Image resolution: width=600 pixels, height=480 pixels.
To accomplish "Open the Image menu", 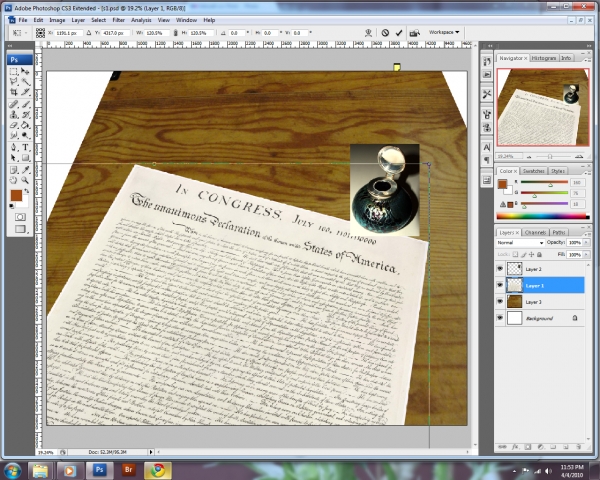I will pos(57,20).
